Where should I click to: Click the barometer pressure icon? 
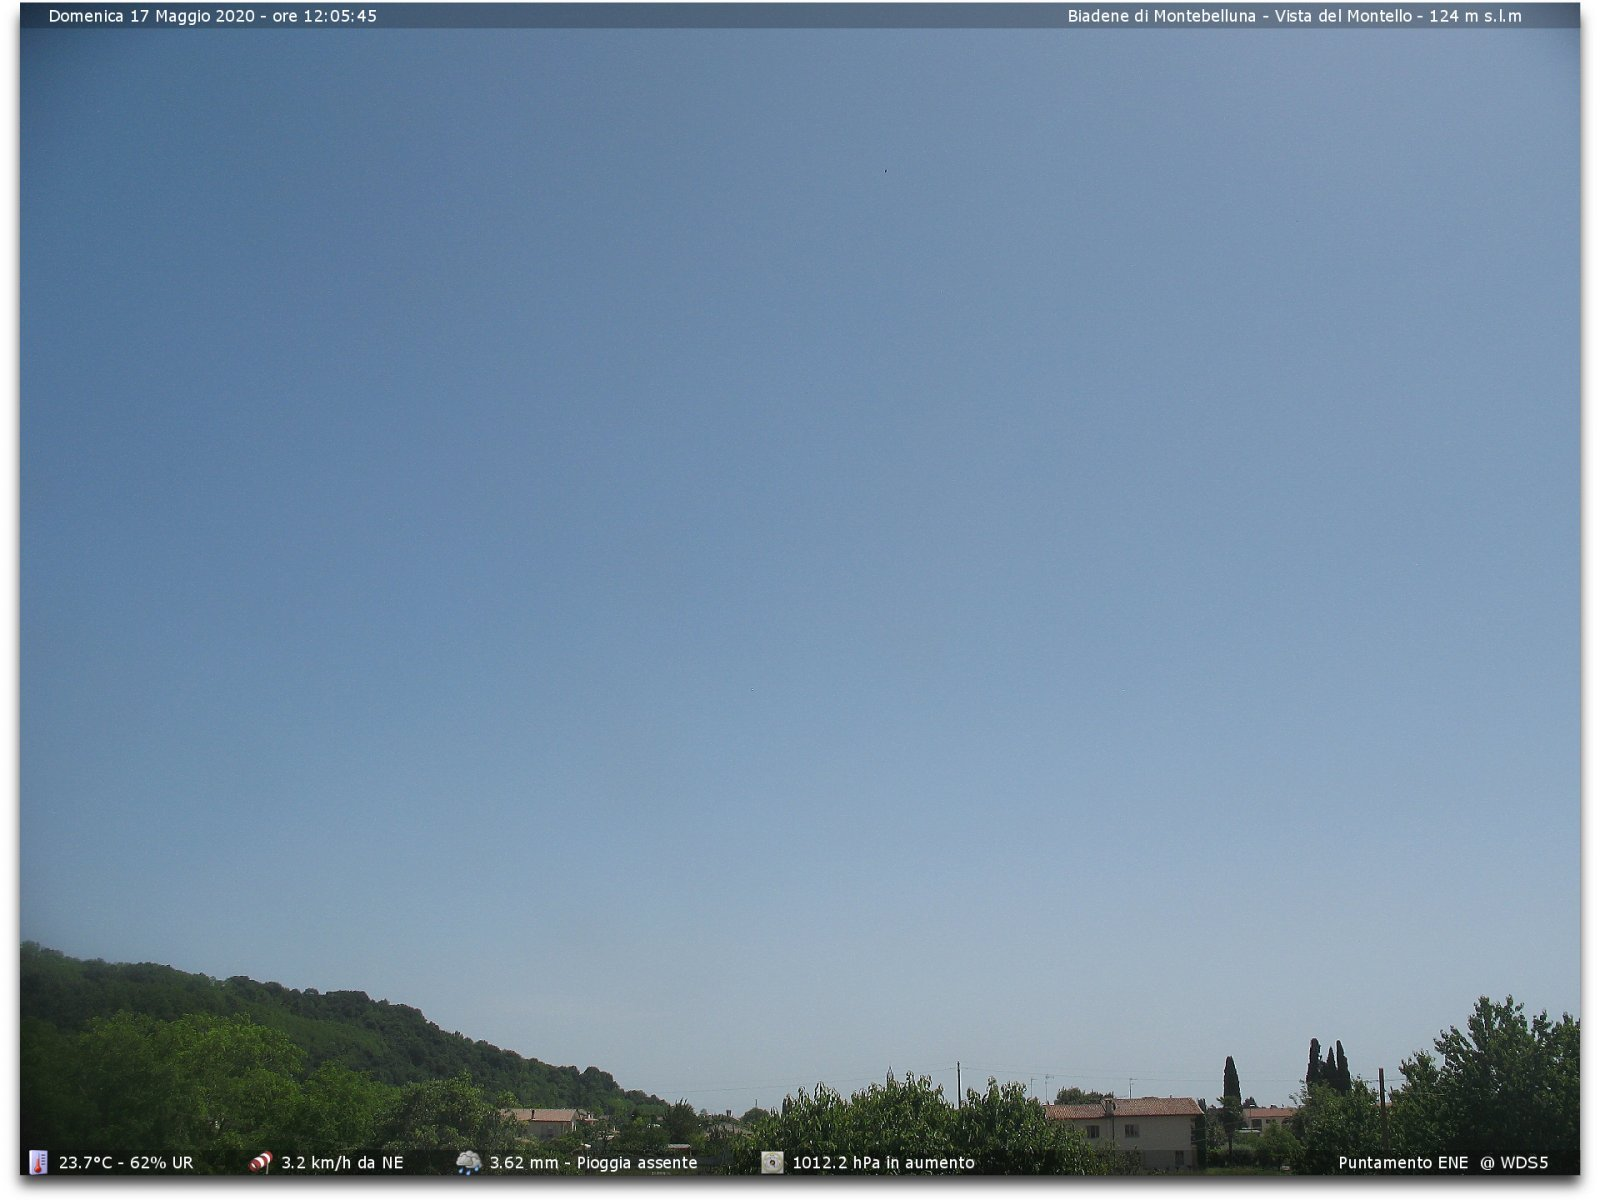772,1162
